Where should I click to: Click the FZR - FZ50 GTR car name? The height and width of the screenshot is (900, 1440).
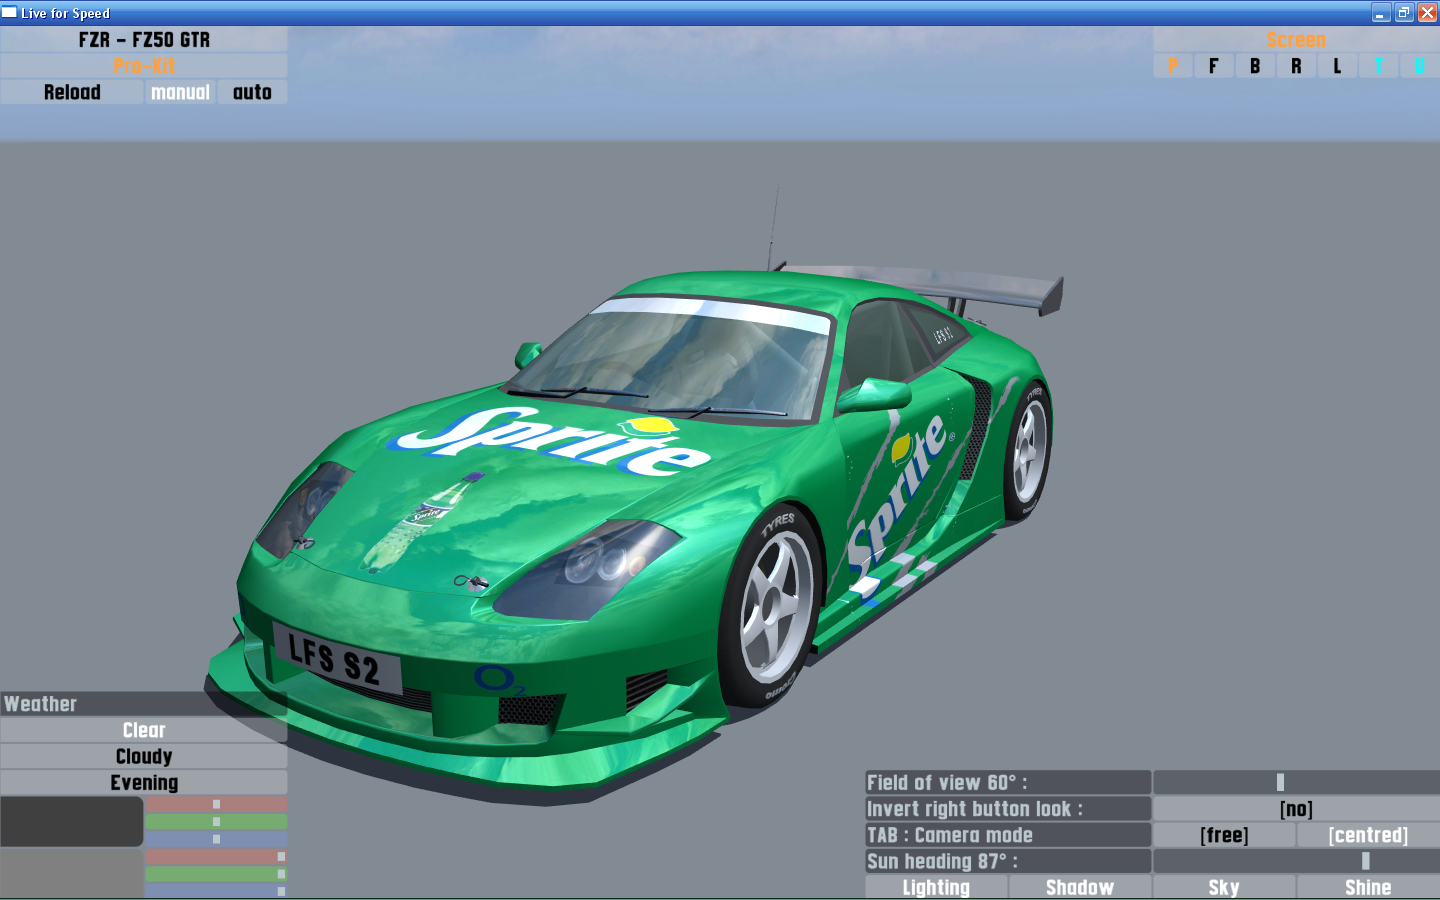coord(144,40)
